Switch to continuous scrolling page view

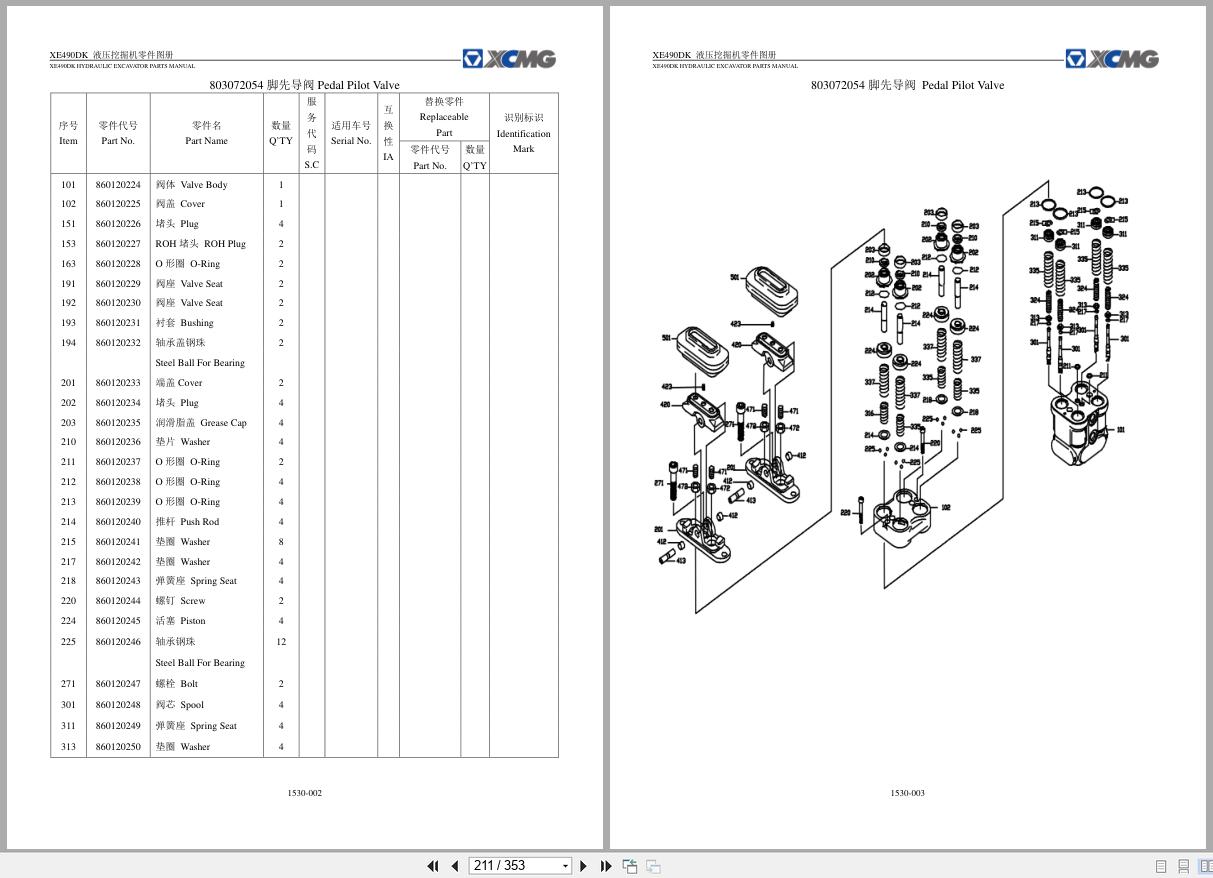[1183, 866]
